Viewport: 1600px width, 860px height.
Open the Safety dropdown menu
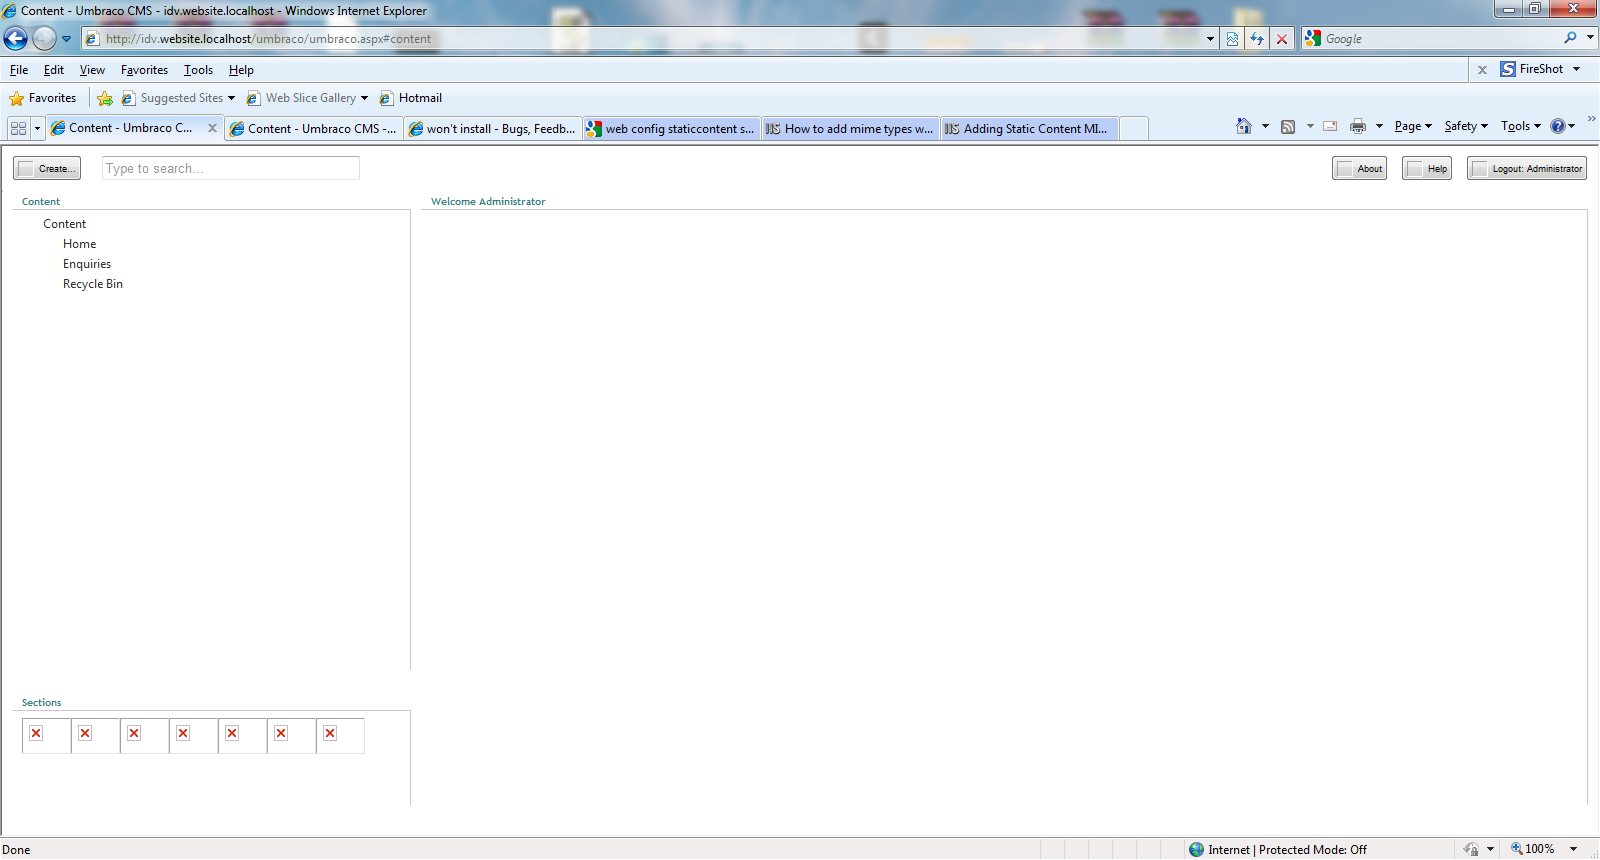(x=1466, y=126)
